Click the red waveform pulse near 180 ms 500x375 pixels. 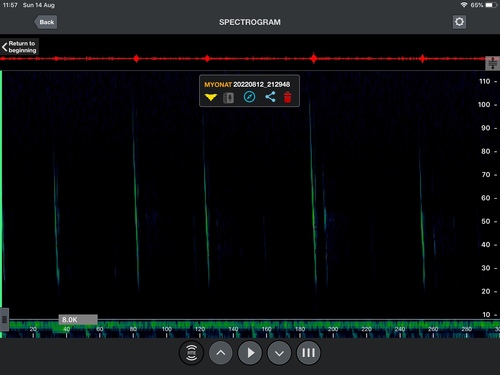coord(314,59)
